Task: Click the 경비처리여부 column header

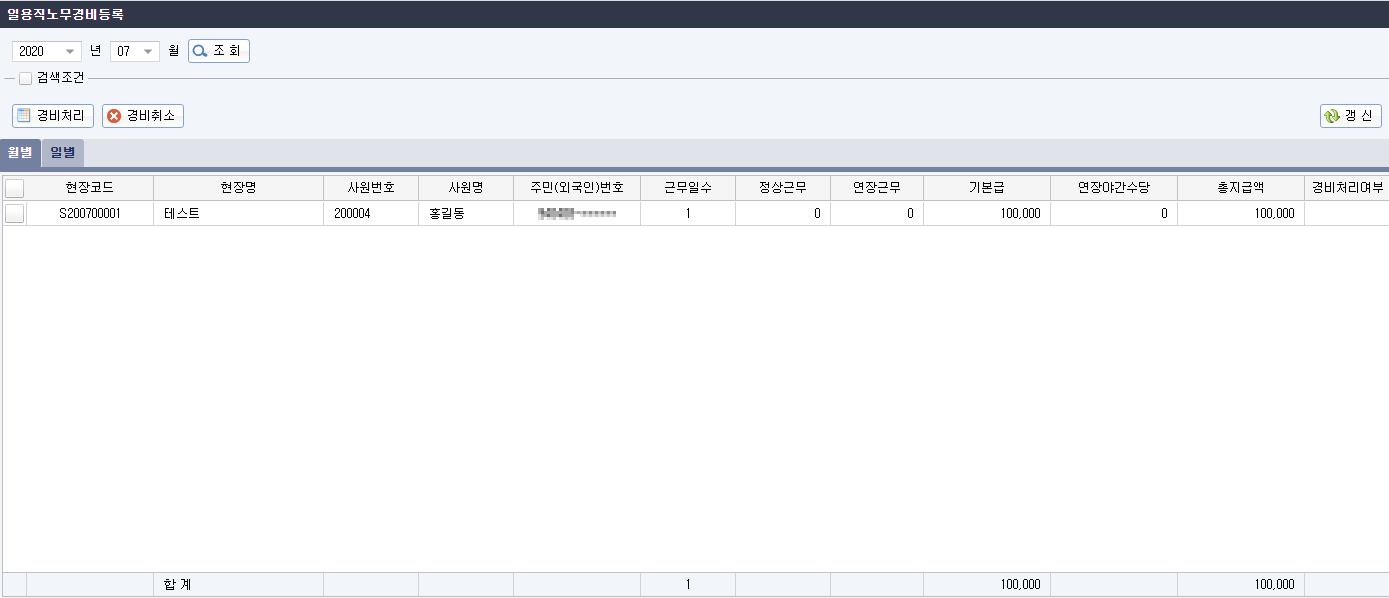Action: pyautogui.click(x=1347, y=188)
